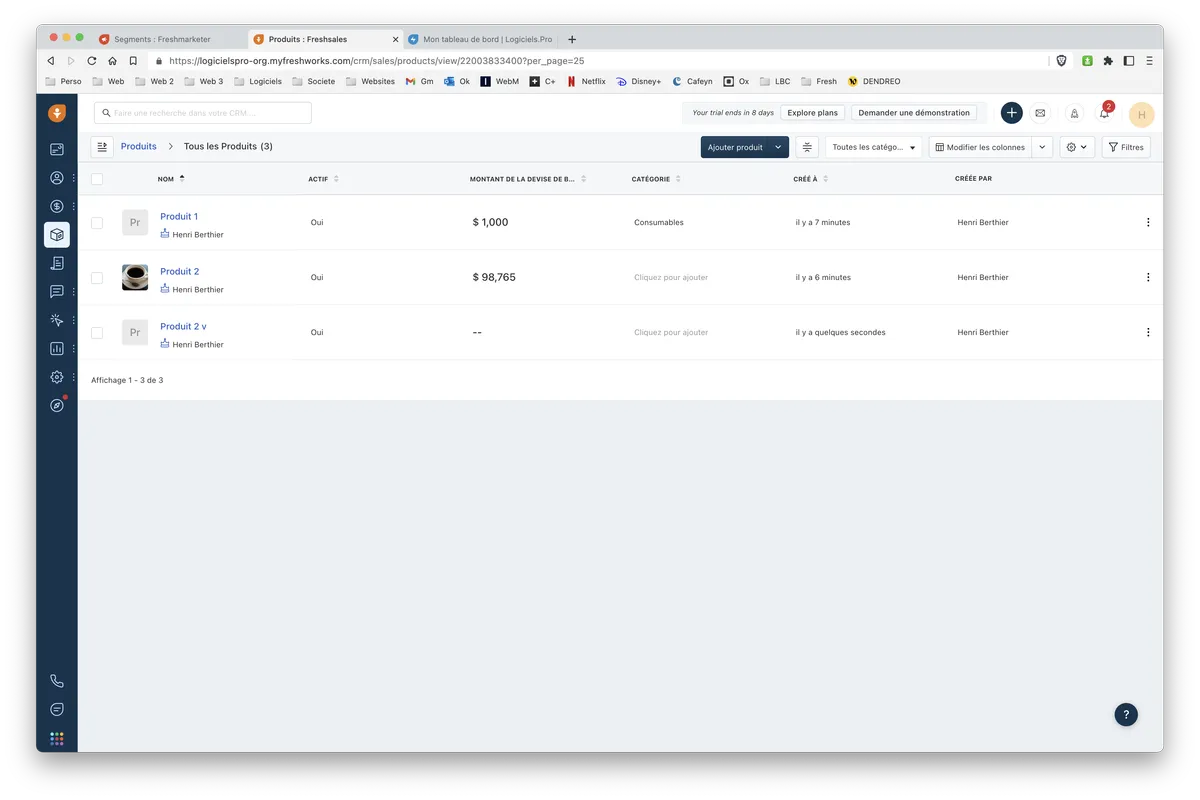
Task: Open a new browser tab
Action: pyautogui.click(x=572, y=39)
